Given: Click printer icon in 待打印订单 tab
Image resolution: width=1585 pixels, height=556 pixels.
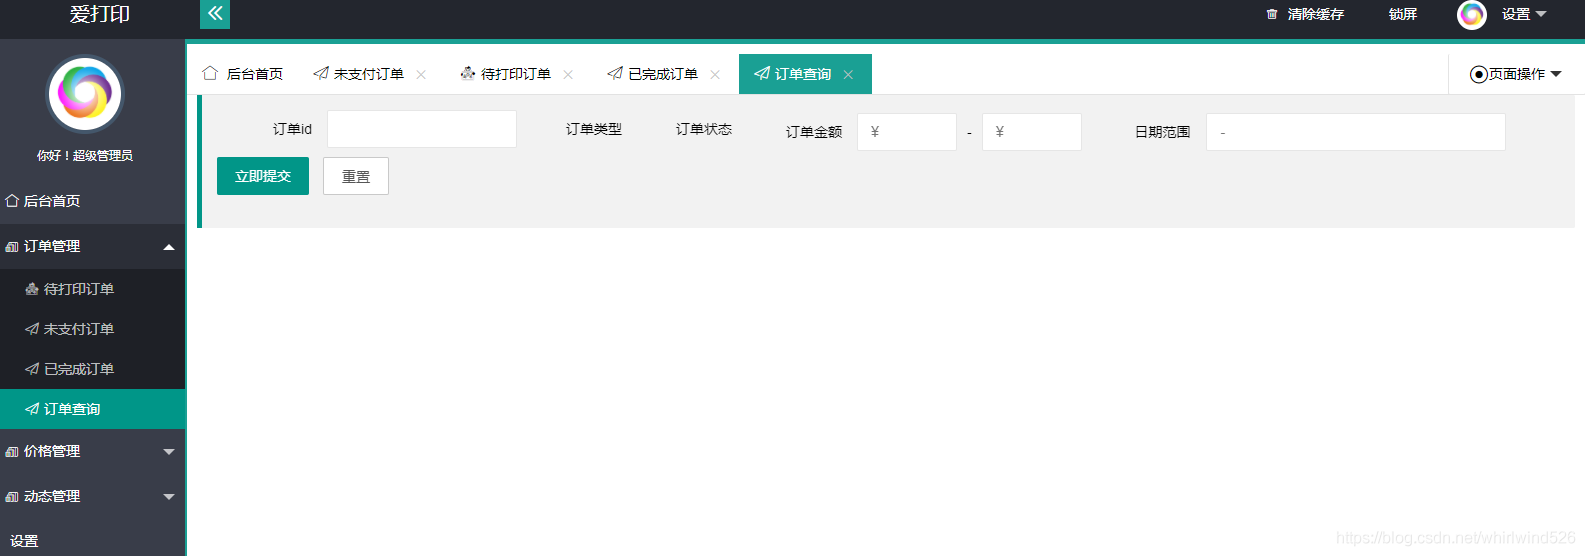Looking at the screenshot, I should pyautogui.click(x=468, y=73).
